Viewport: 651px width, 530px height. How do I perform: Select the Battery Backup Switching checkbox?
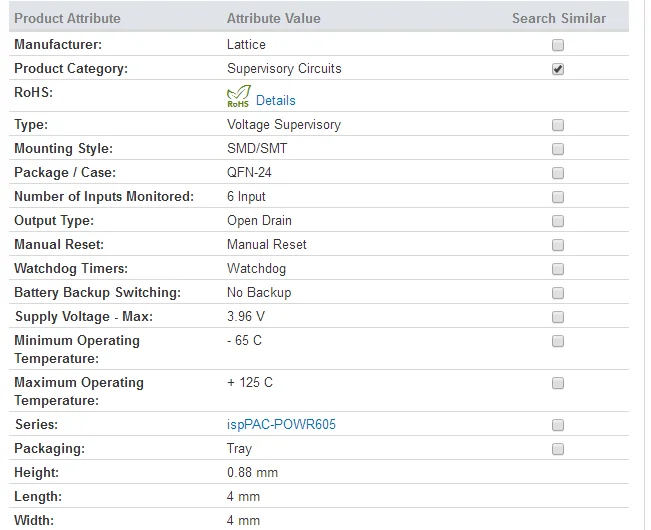[558, 293]
